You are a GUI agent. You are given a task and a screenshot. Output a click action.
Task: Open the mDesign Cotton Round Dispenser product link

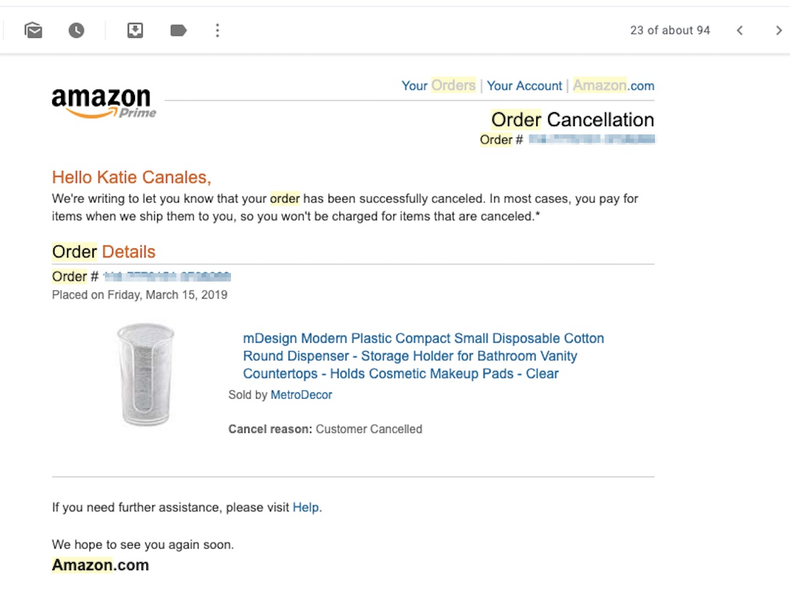pos(423,356)
